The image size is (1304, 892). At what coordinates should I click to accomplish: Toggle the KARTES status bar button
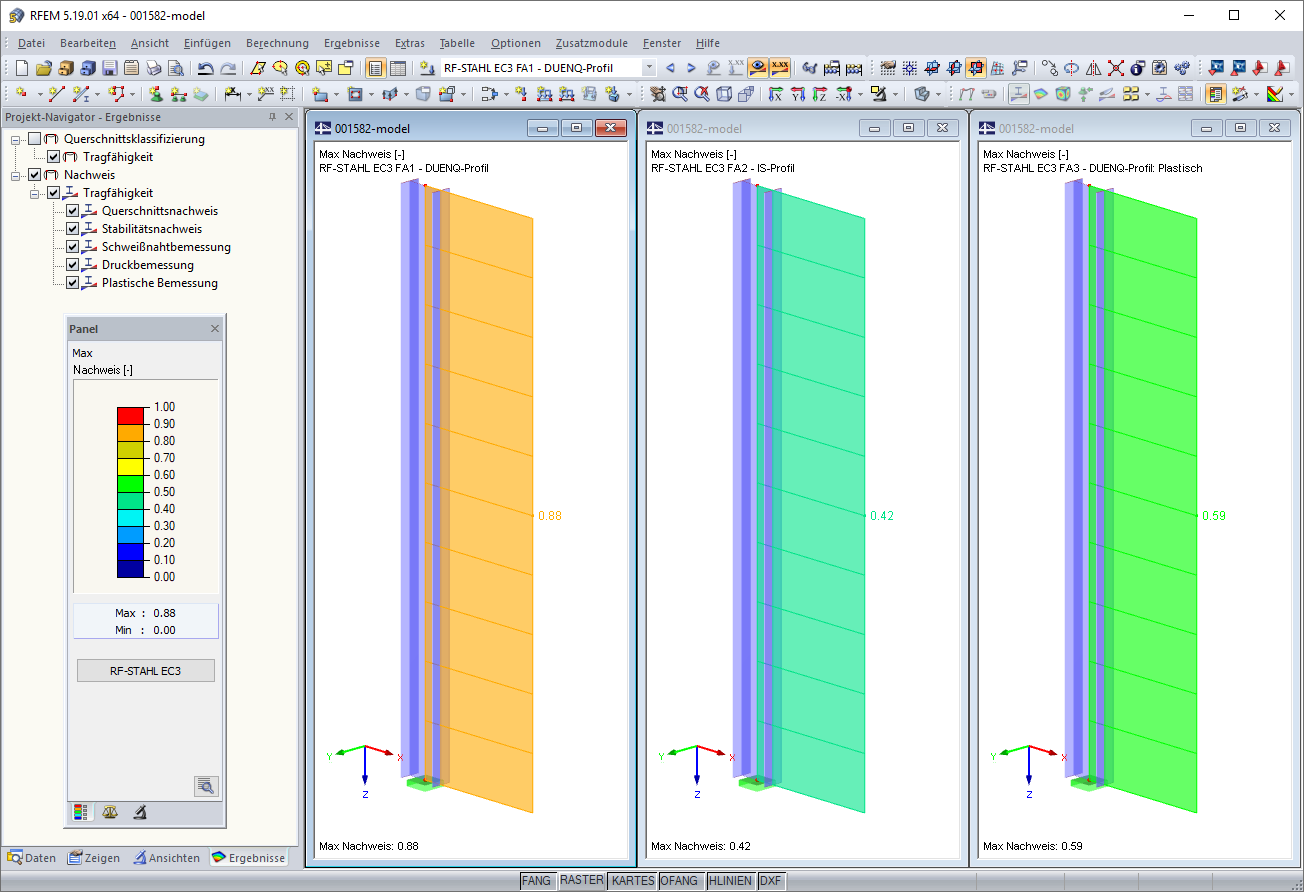[x=632, y=881]
